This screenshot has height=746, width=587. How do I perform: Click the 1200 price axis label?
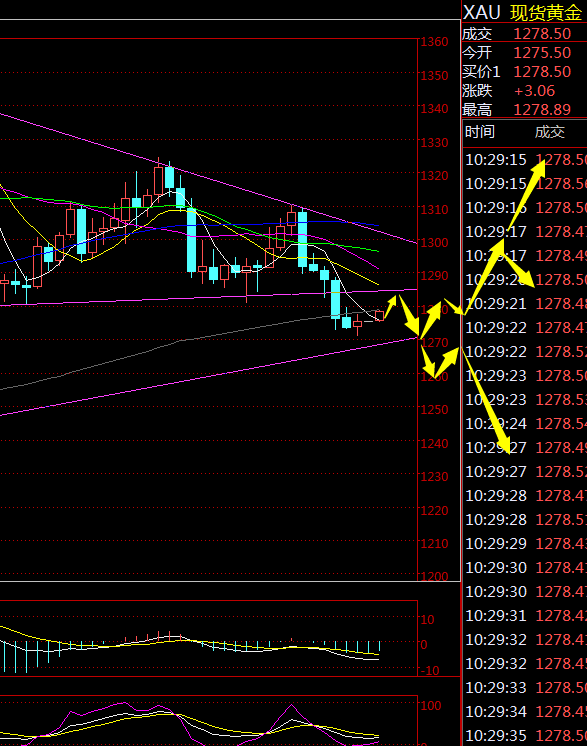(x=434, y=577)
